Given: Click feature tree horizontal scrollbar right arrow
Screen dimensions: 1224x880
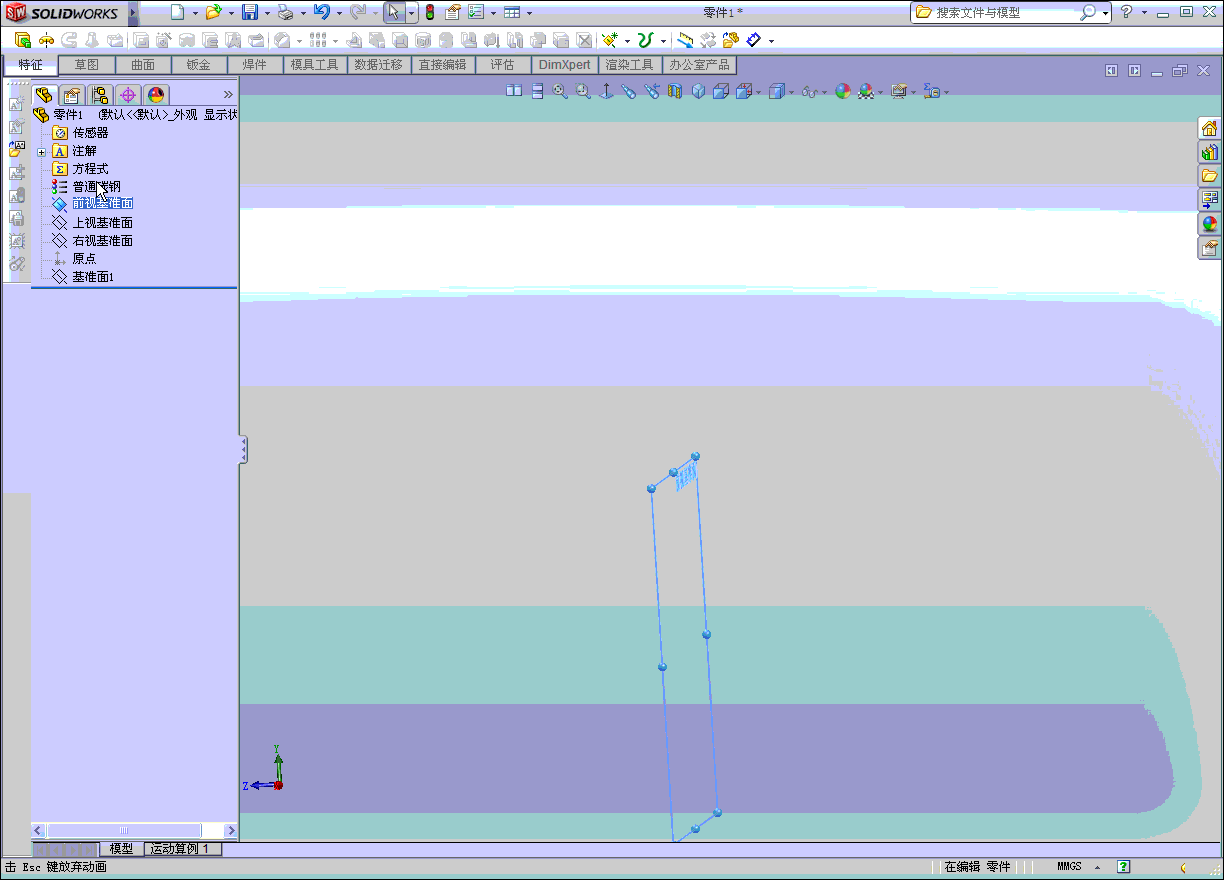Looking at the screenshot, I should pyautogui.click(x=231, y=830).
